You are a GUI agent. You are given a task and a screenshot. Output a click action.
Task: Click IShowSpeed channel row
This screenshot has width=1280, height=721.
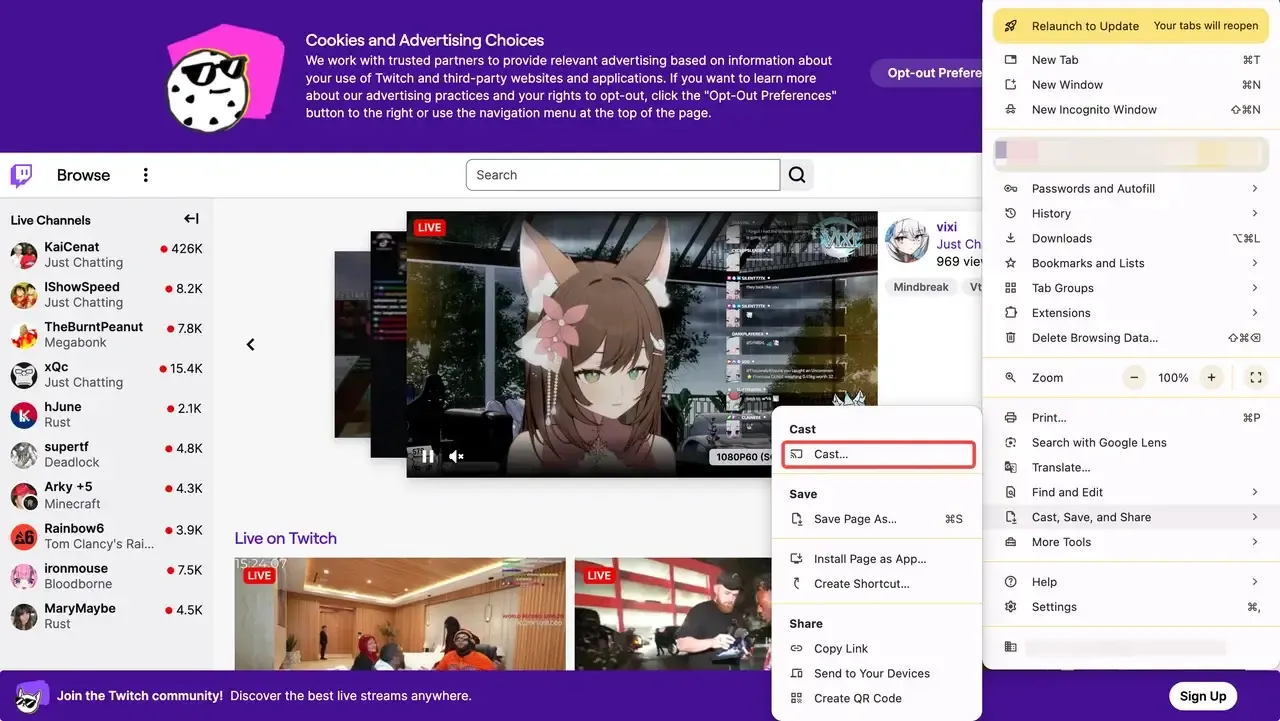(107, 295)
